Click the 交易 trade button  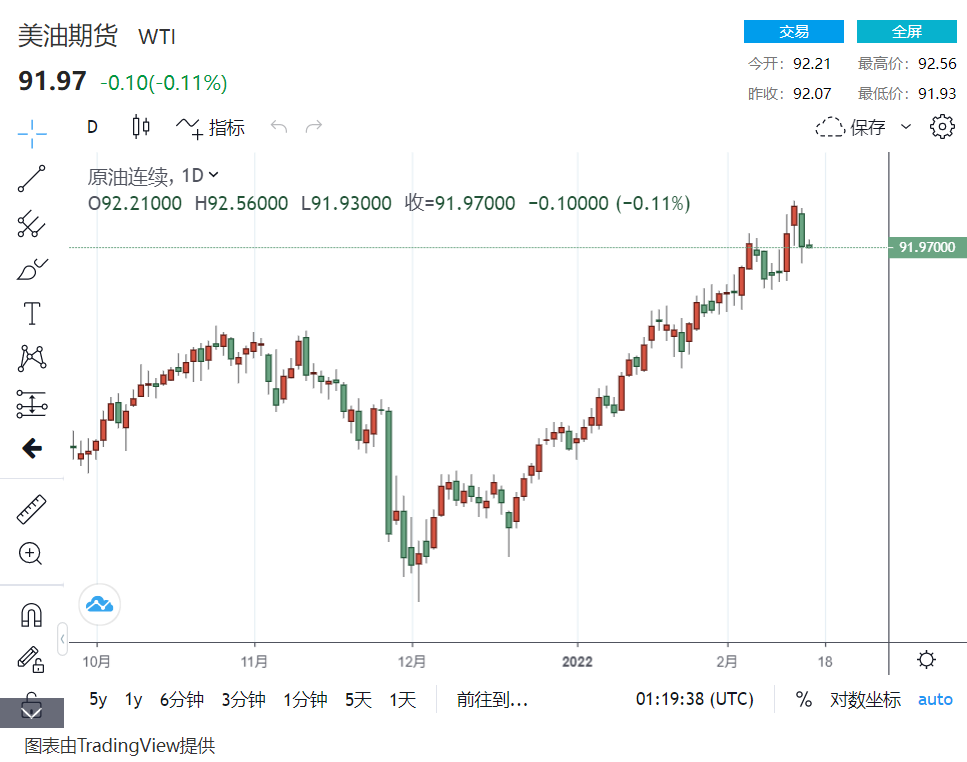click(x=793, y=32)
